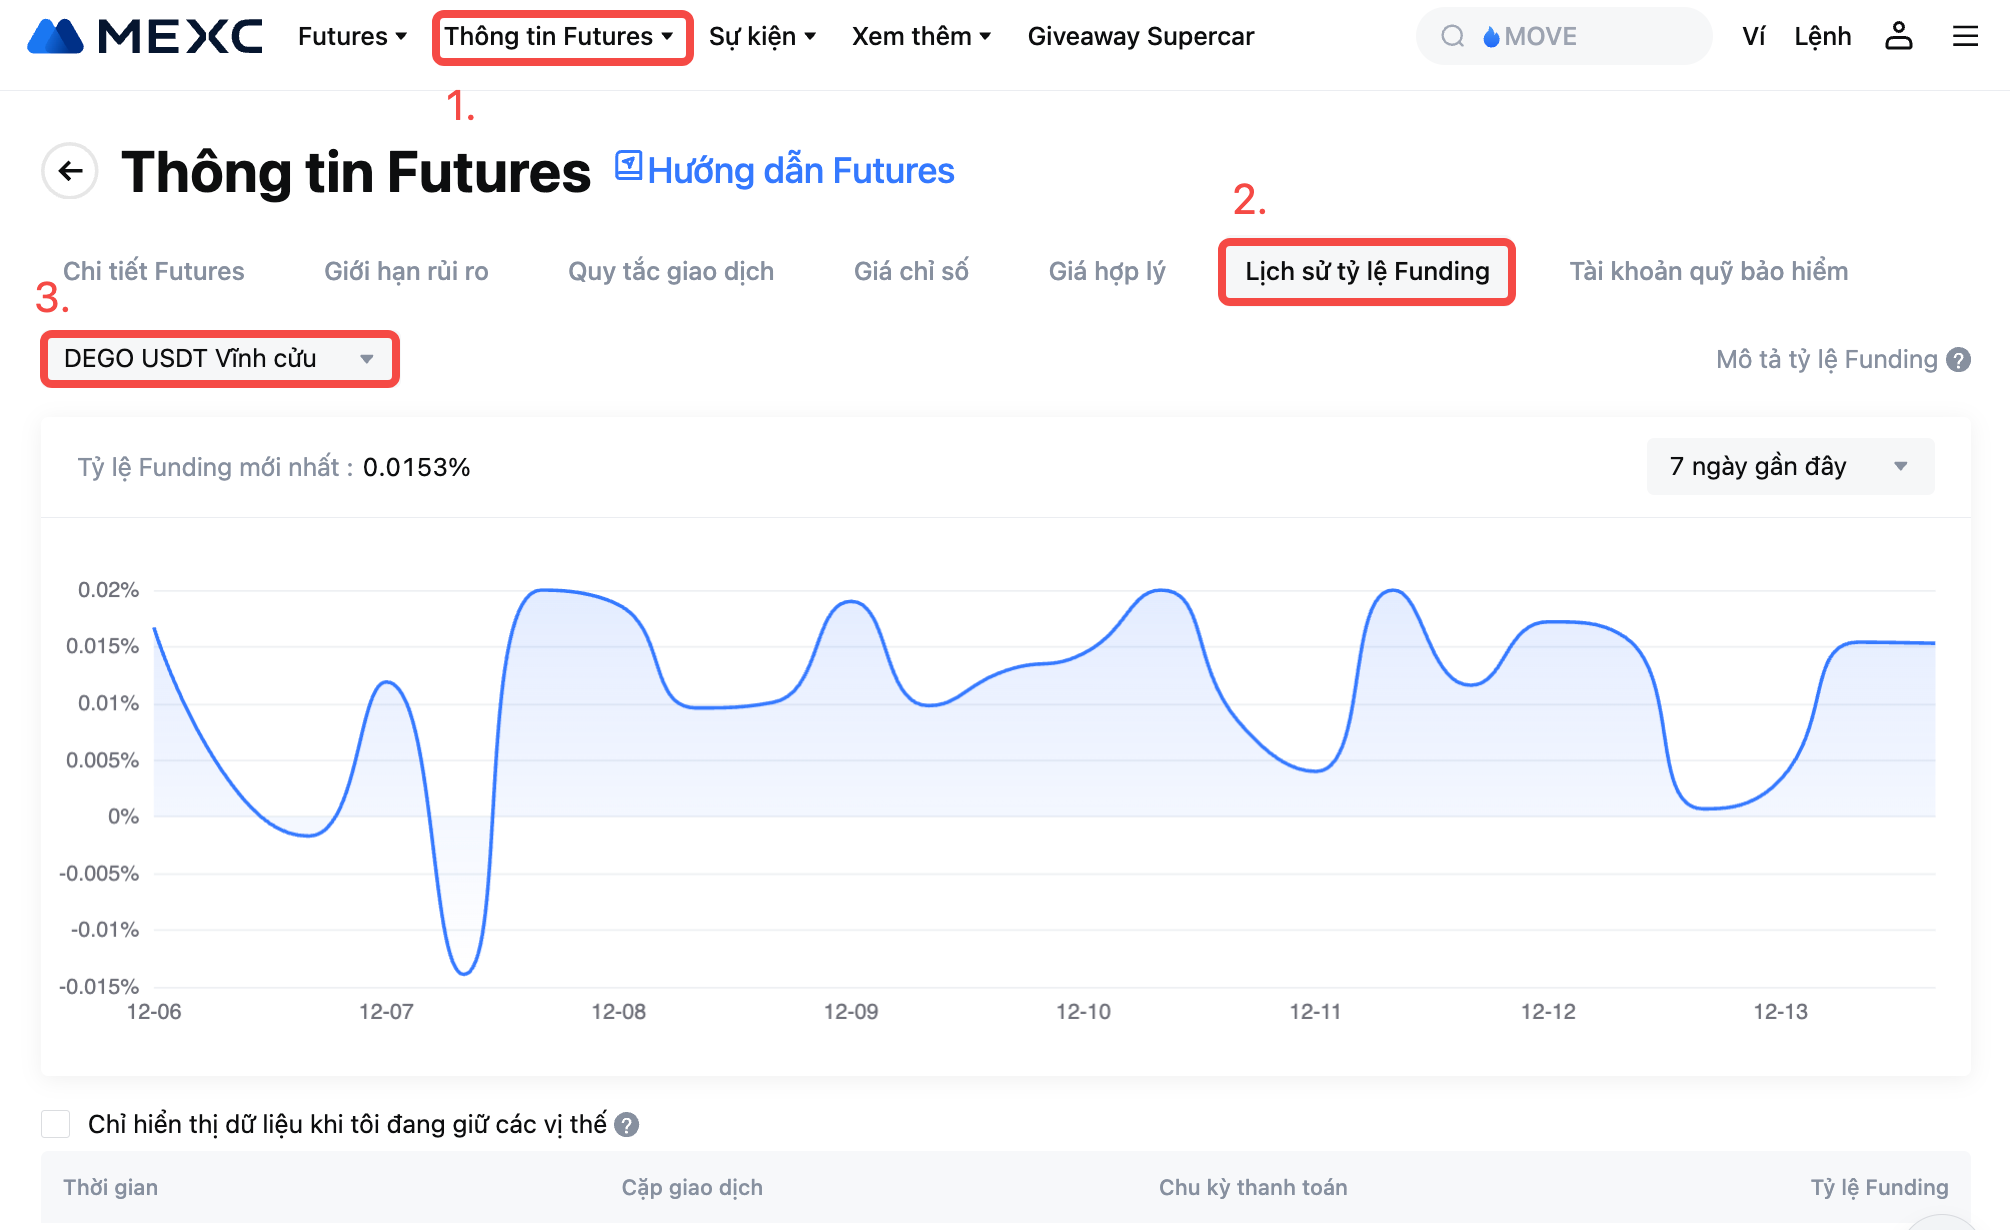
Task: Click the Hướng dẫn Futures guide icon
Action: coord(628,165)
